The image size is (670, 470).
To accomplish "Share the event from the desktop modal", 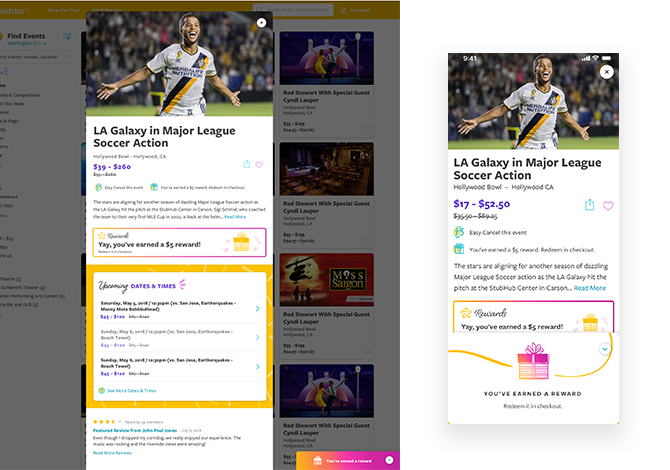I will click(x=247, y=164).
